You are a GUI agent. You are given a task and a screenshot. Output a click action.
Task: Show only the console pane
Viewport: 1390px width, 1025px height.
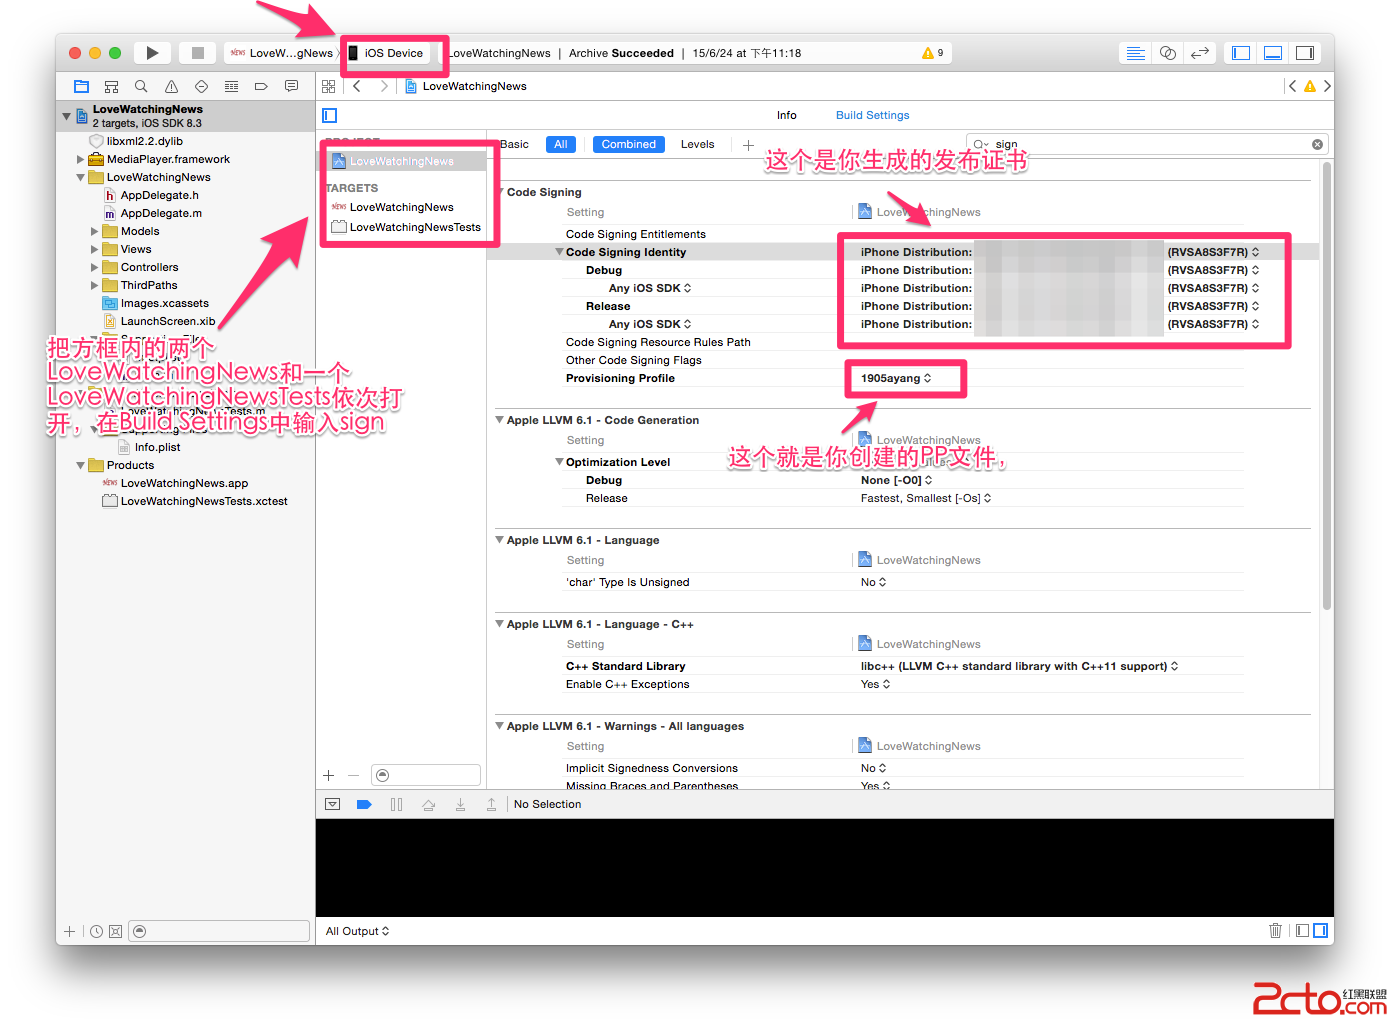point(1320,931)
